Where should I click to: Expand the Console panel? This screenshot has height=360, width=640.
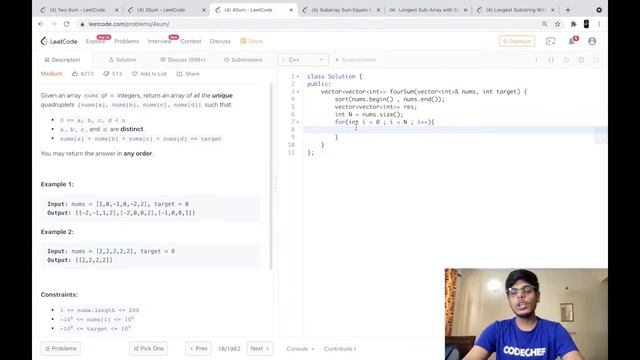(300, 349)
